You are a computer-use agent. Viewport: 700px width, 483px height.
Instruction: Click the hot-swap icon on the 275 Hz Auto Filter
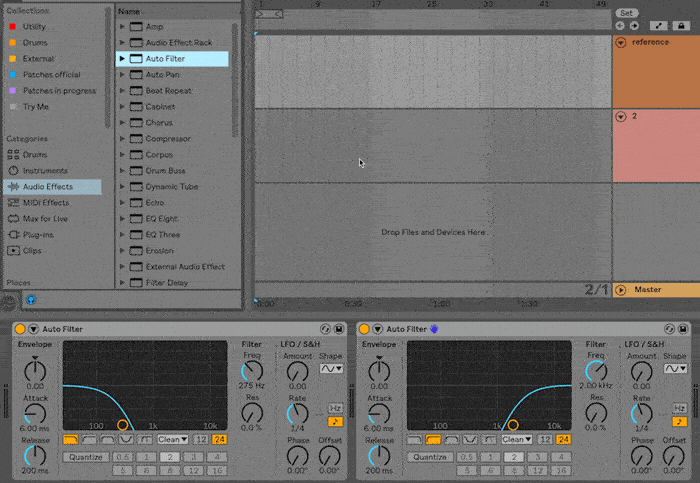[325, 329]
